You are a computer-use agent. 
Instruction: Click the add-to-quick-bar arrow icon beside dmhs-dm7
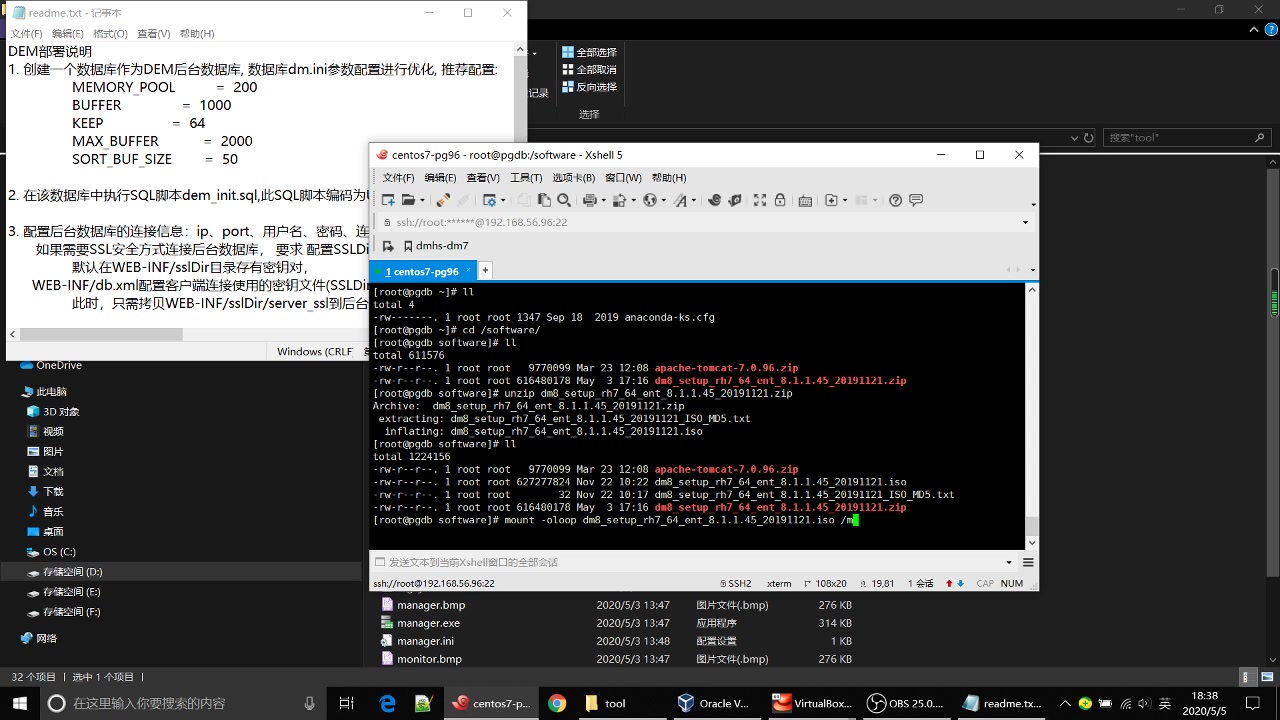tap(388, 246)
